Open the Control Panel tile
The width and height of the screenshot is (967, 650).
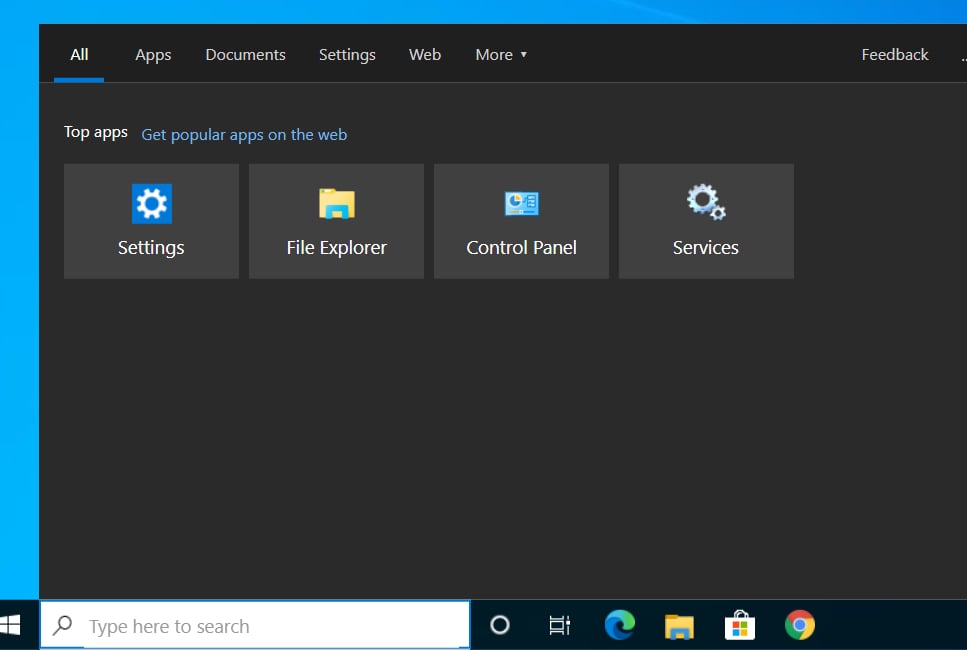point(521,221)
